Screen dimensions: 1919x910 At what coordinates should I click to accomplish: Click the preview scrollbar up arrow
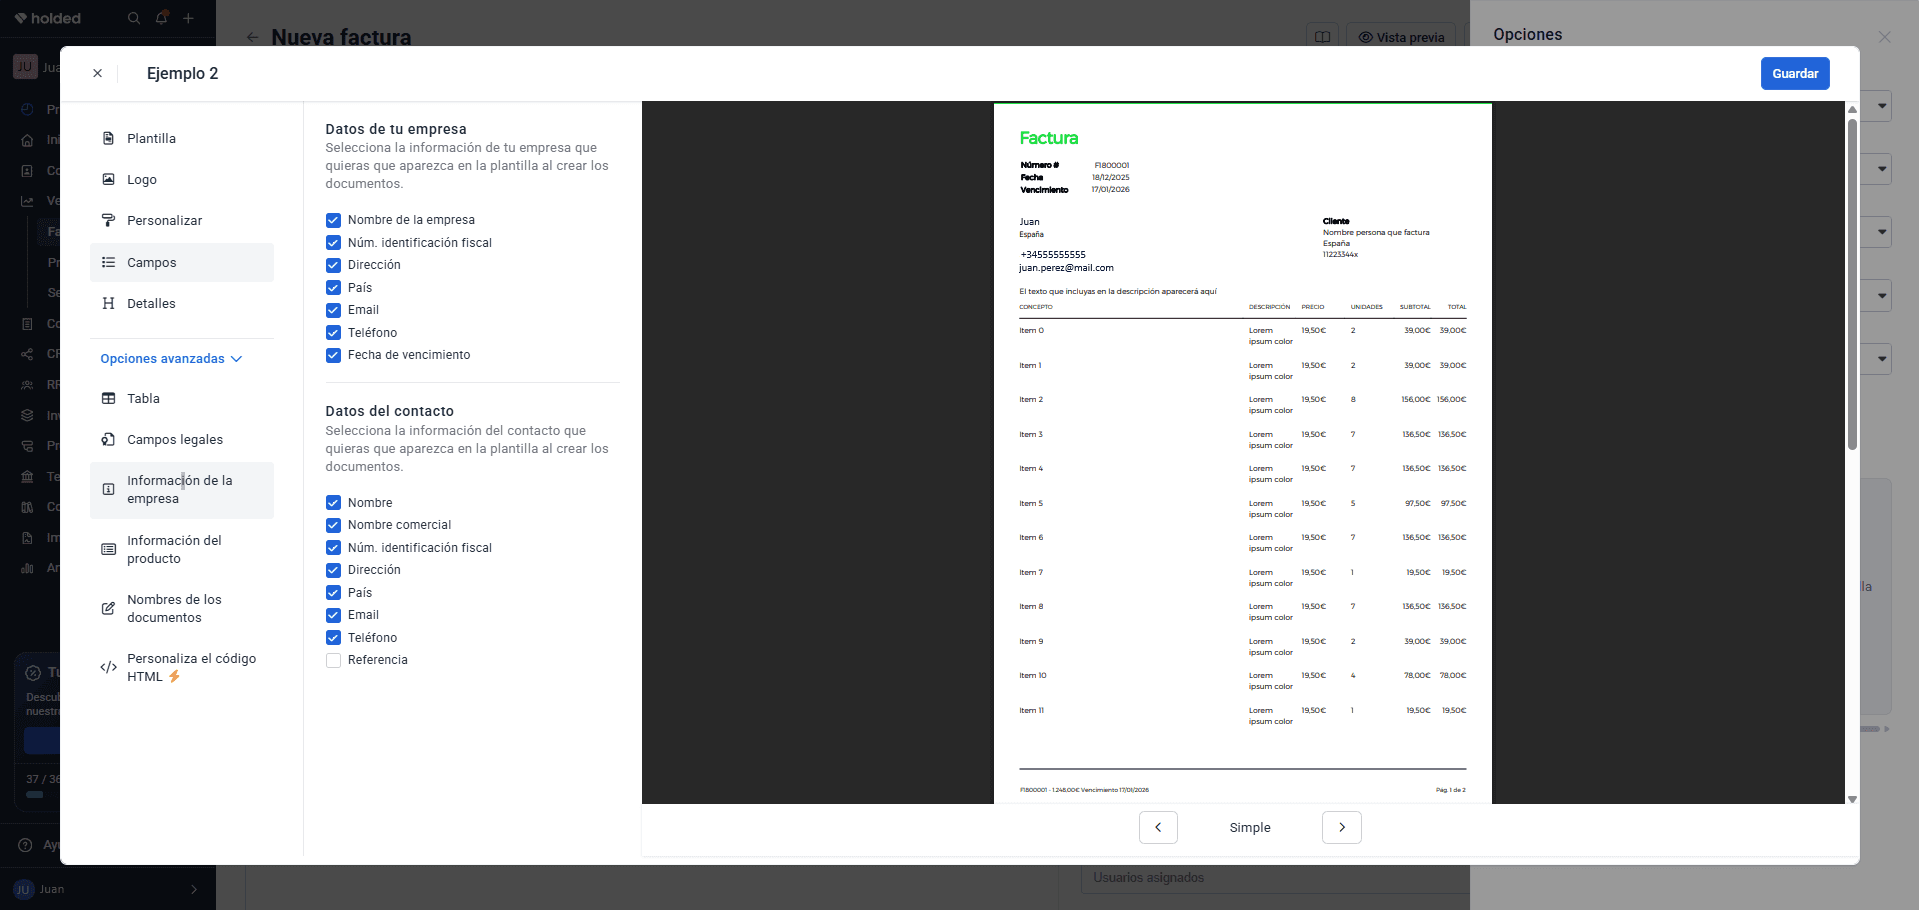tap(1852, 108)
